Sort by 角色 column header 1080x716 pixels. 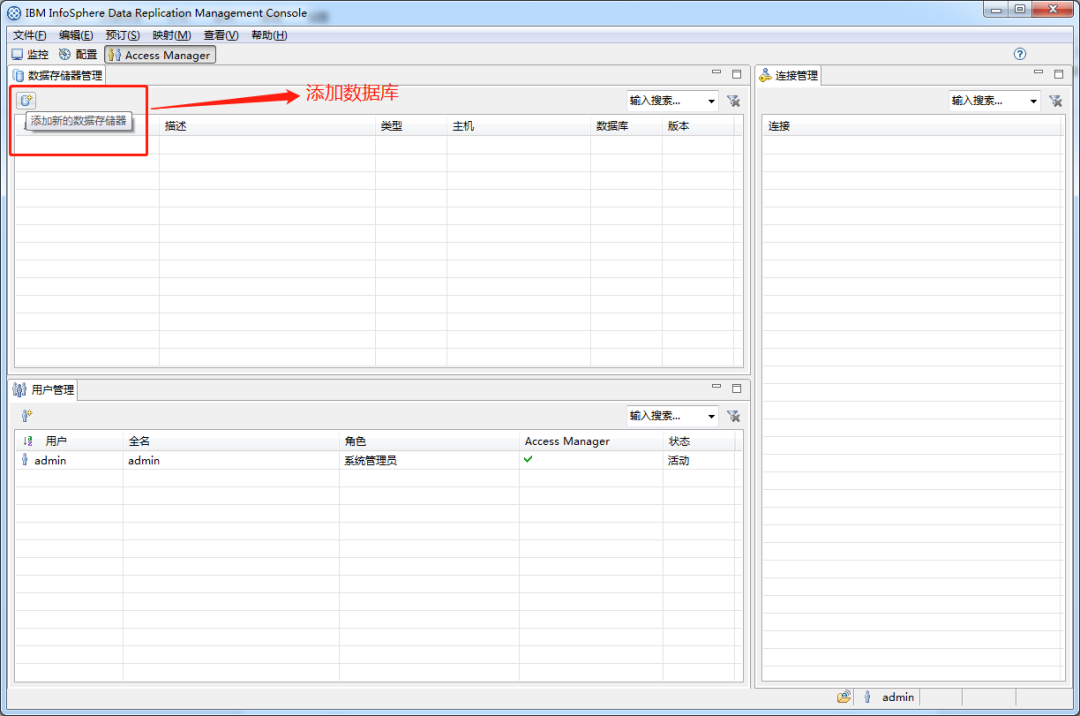click(429, 441)
